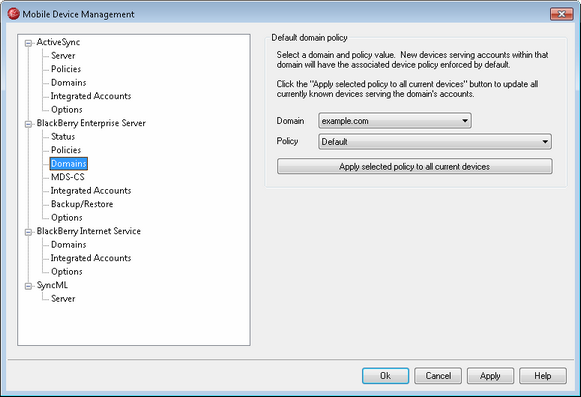
Task: Select Policies under ActiveSync
Action: click(x=66, y=69)
